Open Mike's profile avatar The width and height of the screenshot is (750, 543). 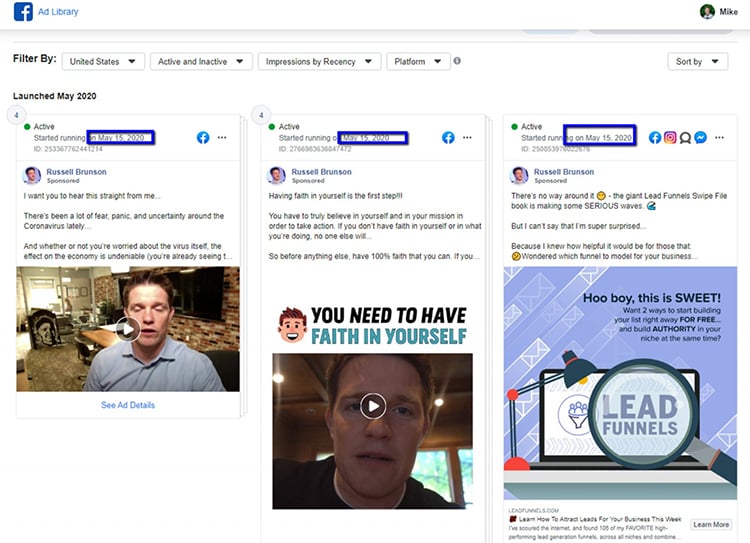point(707,11)
